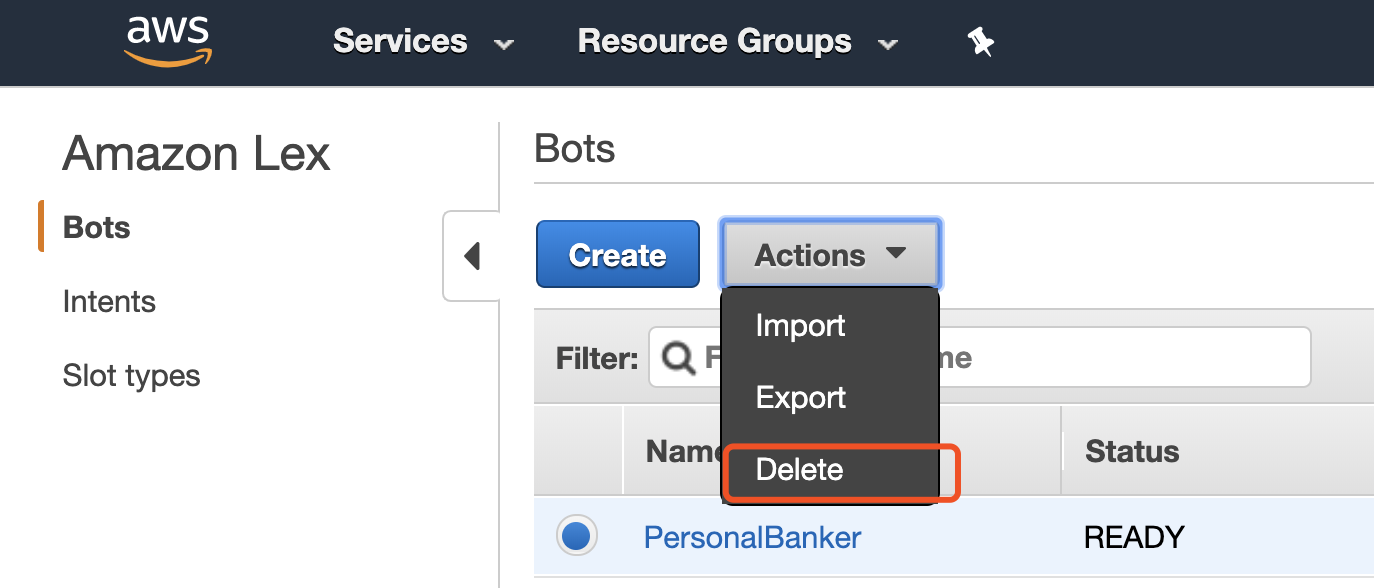This screenshot has height=588, width=1374.
Task: Click the Filter: label
Action: coord(597,358)
